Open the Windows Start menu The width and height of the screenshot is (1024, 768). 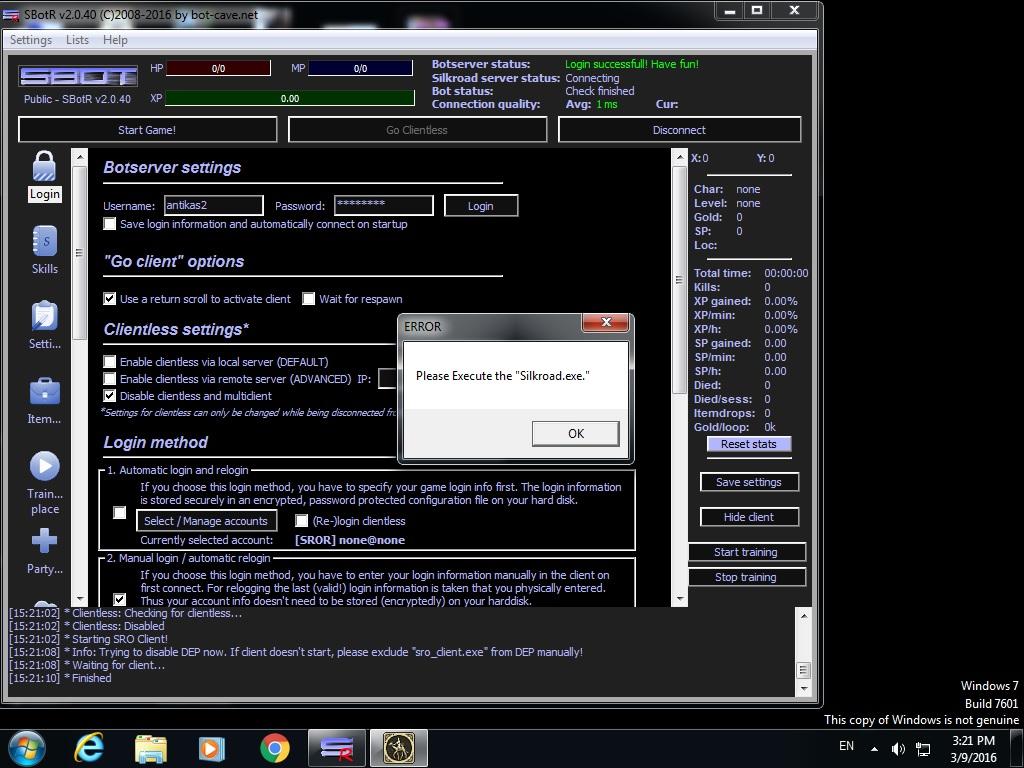pos(26,748)
